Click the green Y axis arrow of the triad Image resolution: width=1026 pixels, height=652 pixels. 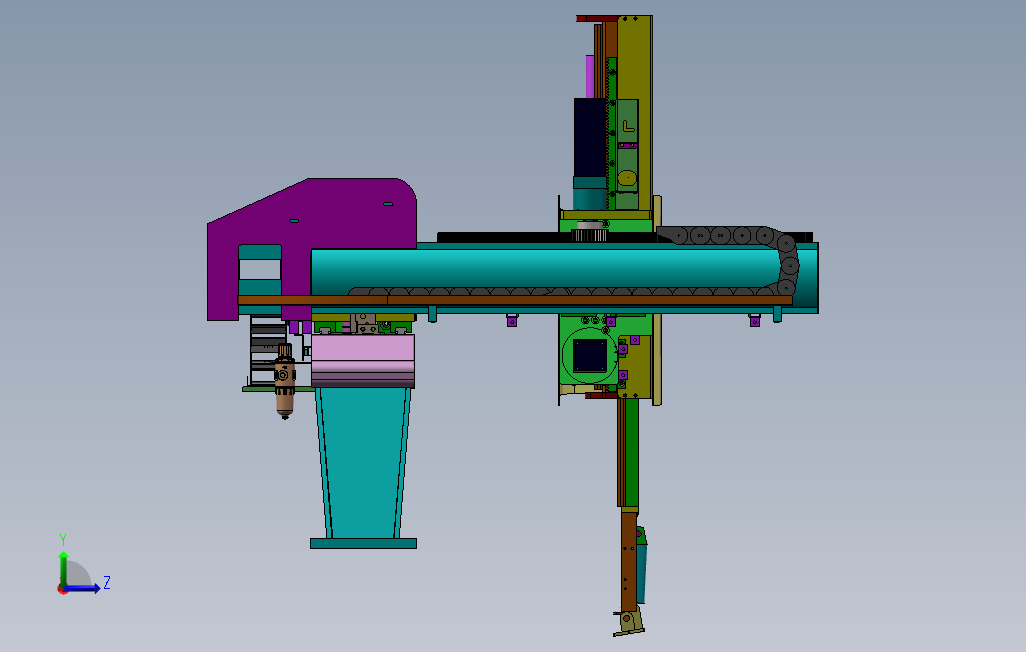pos(63,568)
